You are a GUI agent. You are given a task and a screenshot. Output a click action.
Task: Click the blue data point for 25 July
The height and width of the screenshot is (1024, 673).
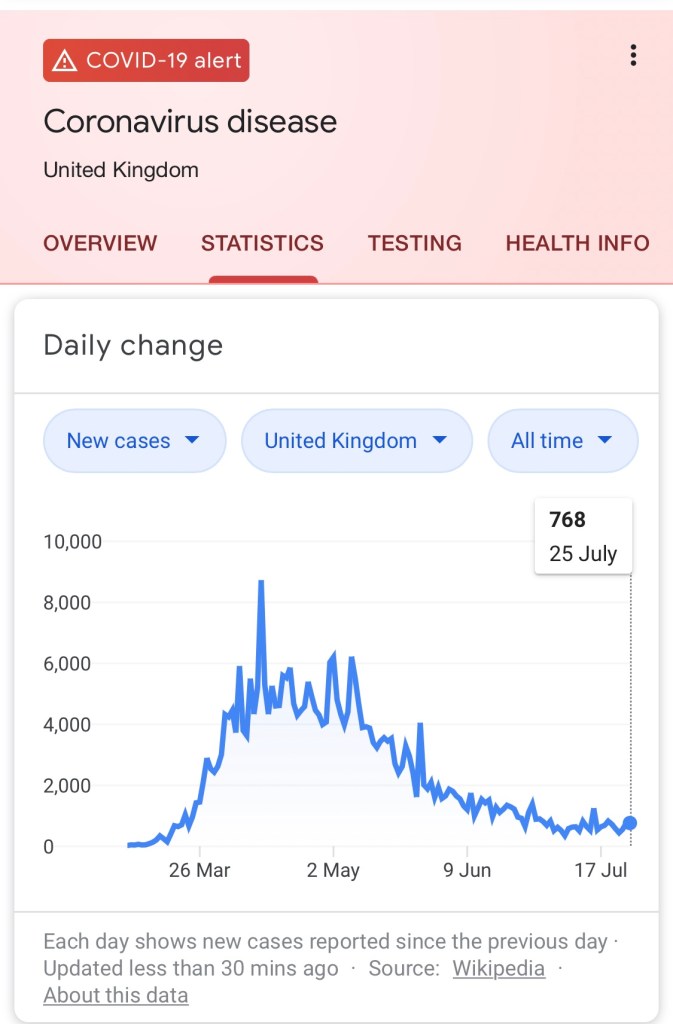click(x=629, y=823)
